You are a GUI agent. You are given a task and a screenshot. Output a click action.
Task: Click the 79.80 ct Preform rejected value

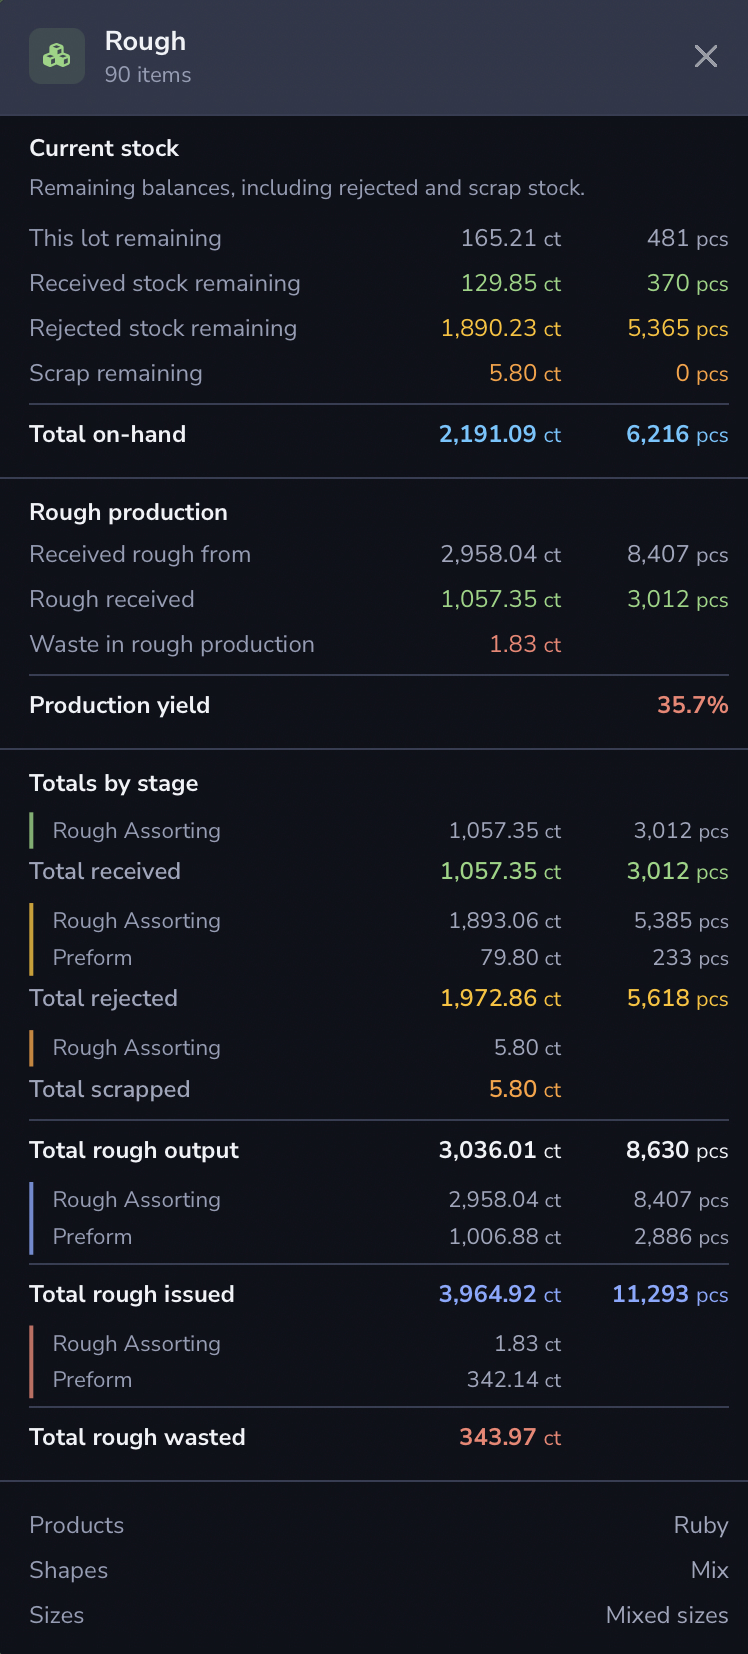coord(521,958)
